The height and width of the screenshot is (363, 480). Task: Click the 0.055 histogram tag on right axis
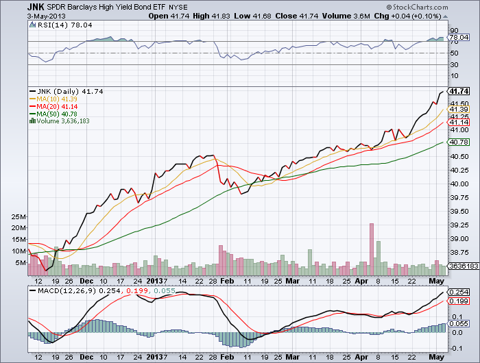(459, 323)
